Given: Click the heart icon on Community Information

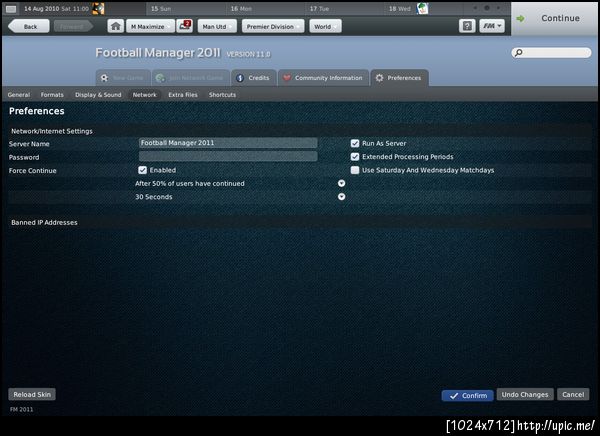Looking at the screenshot, I should (287, 78).
